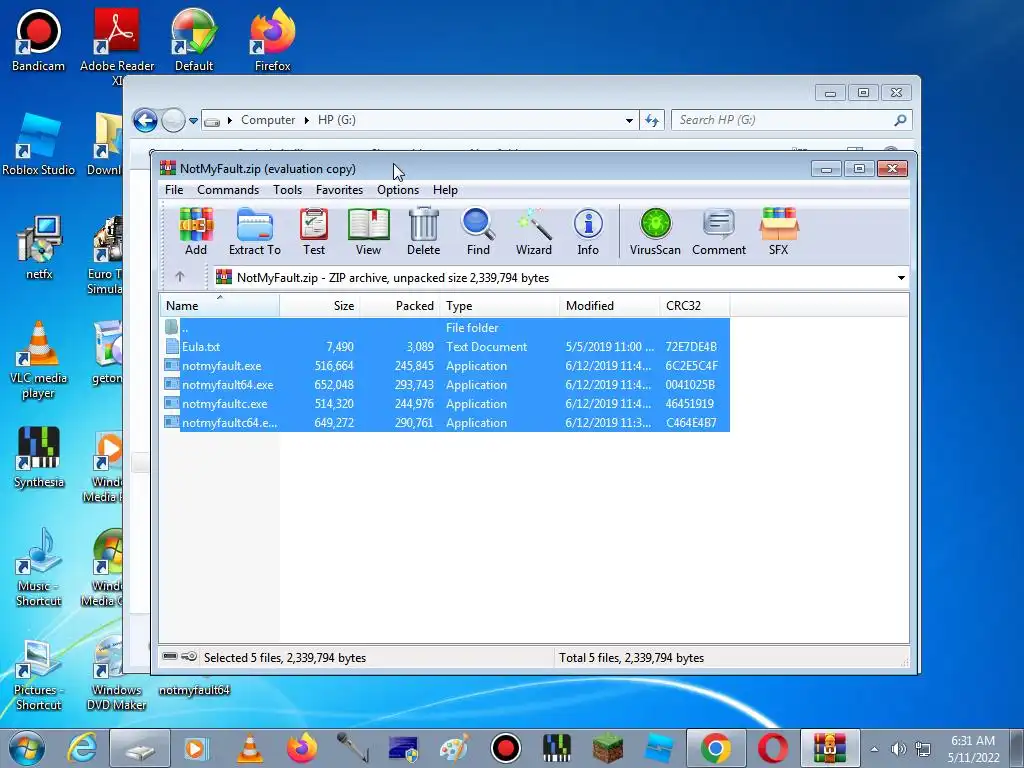The height and width of the screenshot is (768, 1024).
Task: Click the key icon in WinRAR status bar
Action: click(189, 656)
